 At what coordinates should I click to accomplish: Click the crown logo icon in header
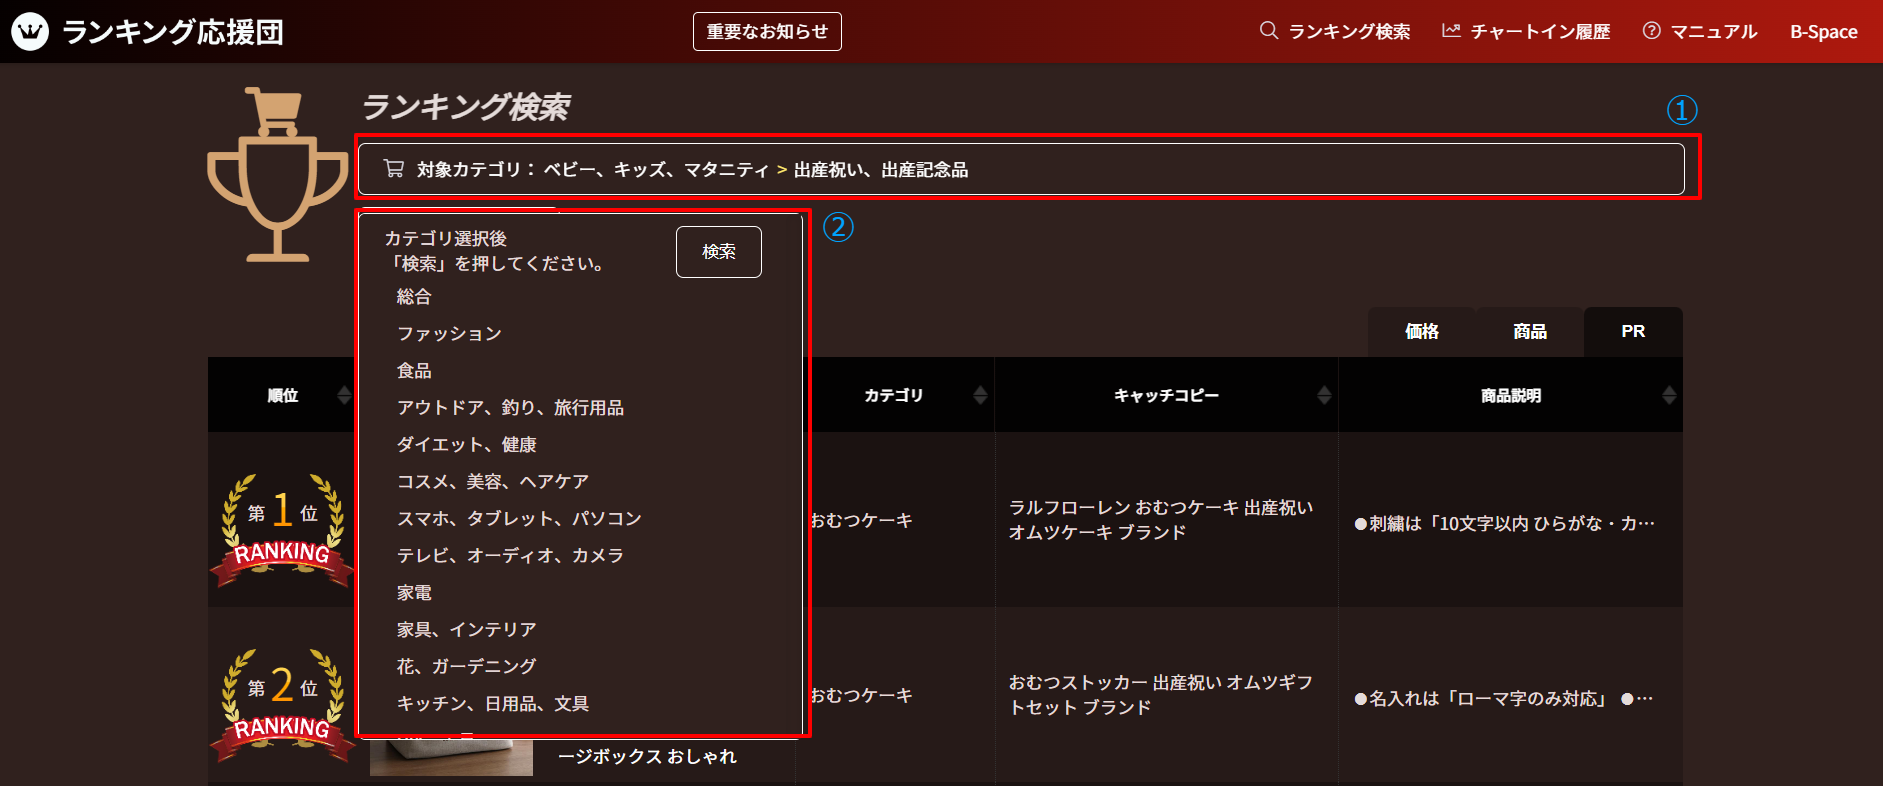(30, 32)
